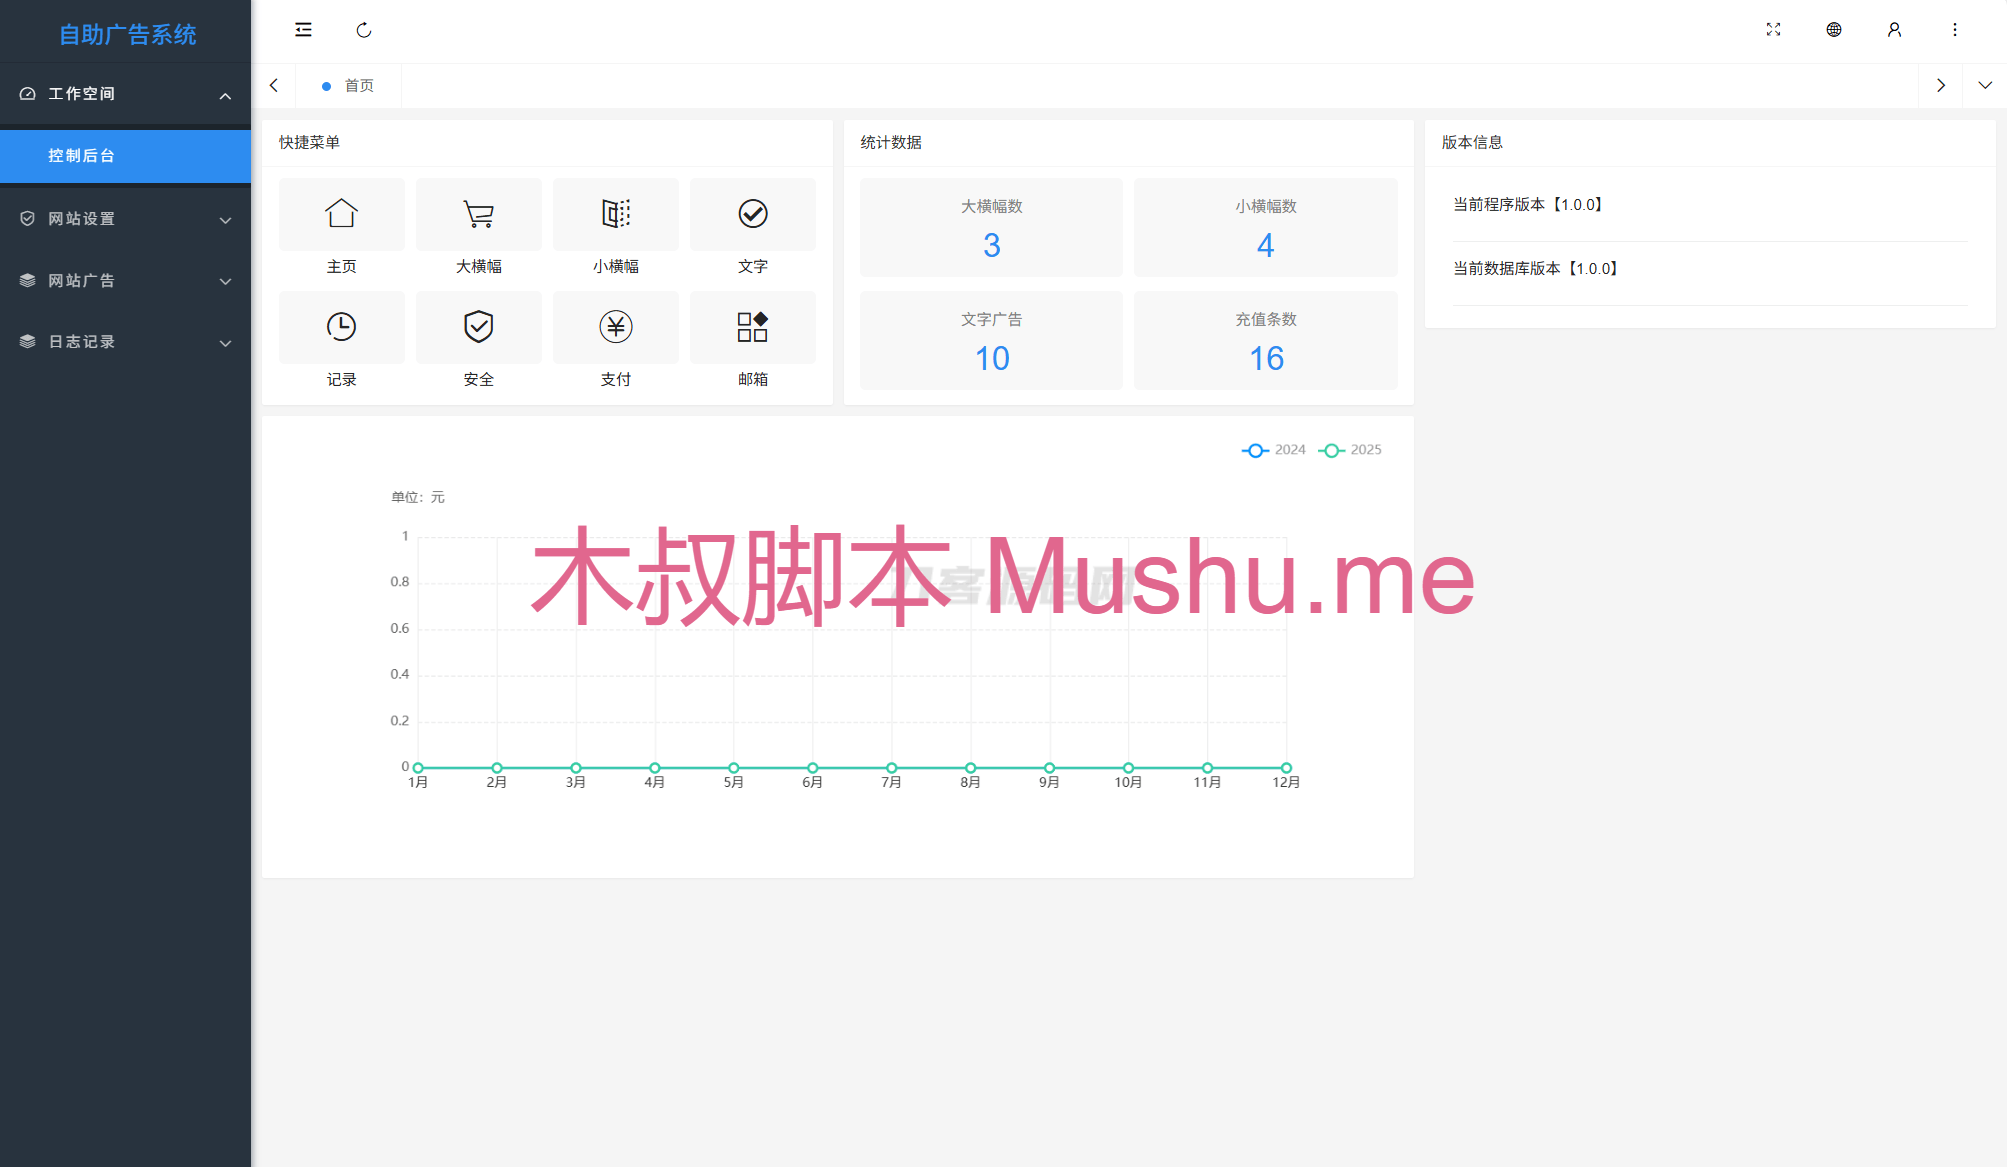Click the 小横幅 banner icon

coord(615,214)
